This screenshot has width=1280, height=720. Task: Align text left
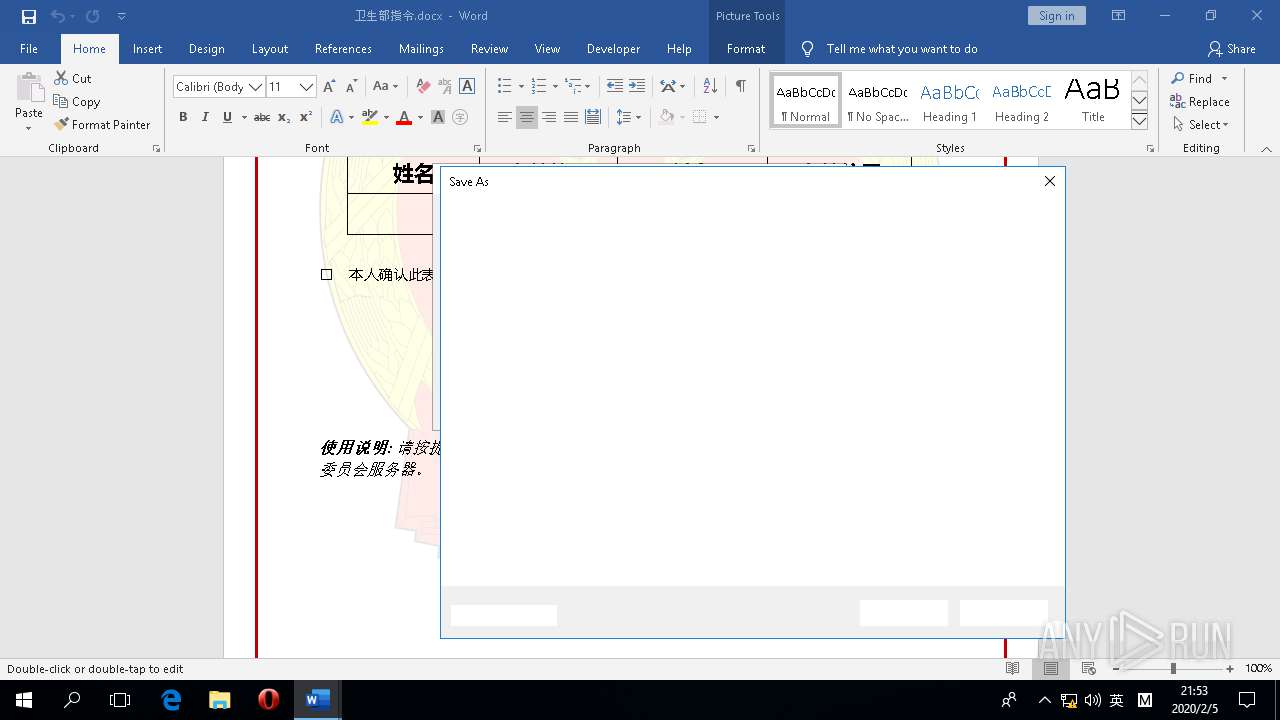click(505, 117)
